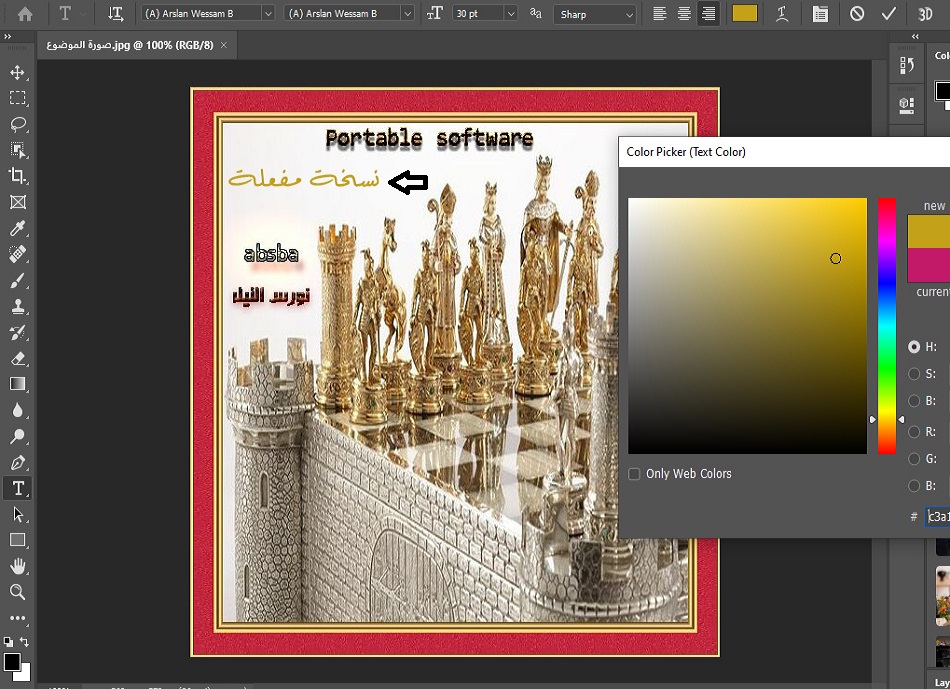
Task: Select the R: red radio button
Action: pyautogui.click(x=914, y=432)
